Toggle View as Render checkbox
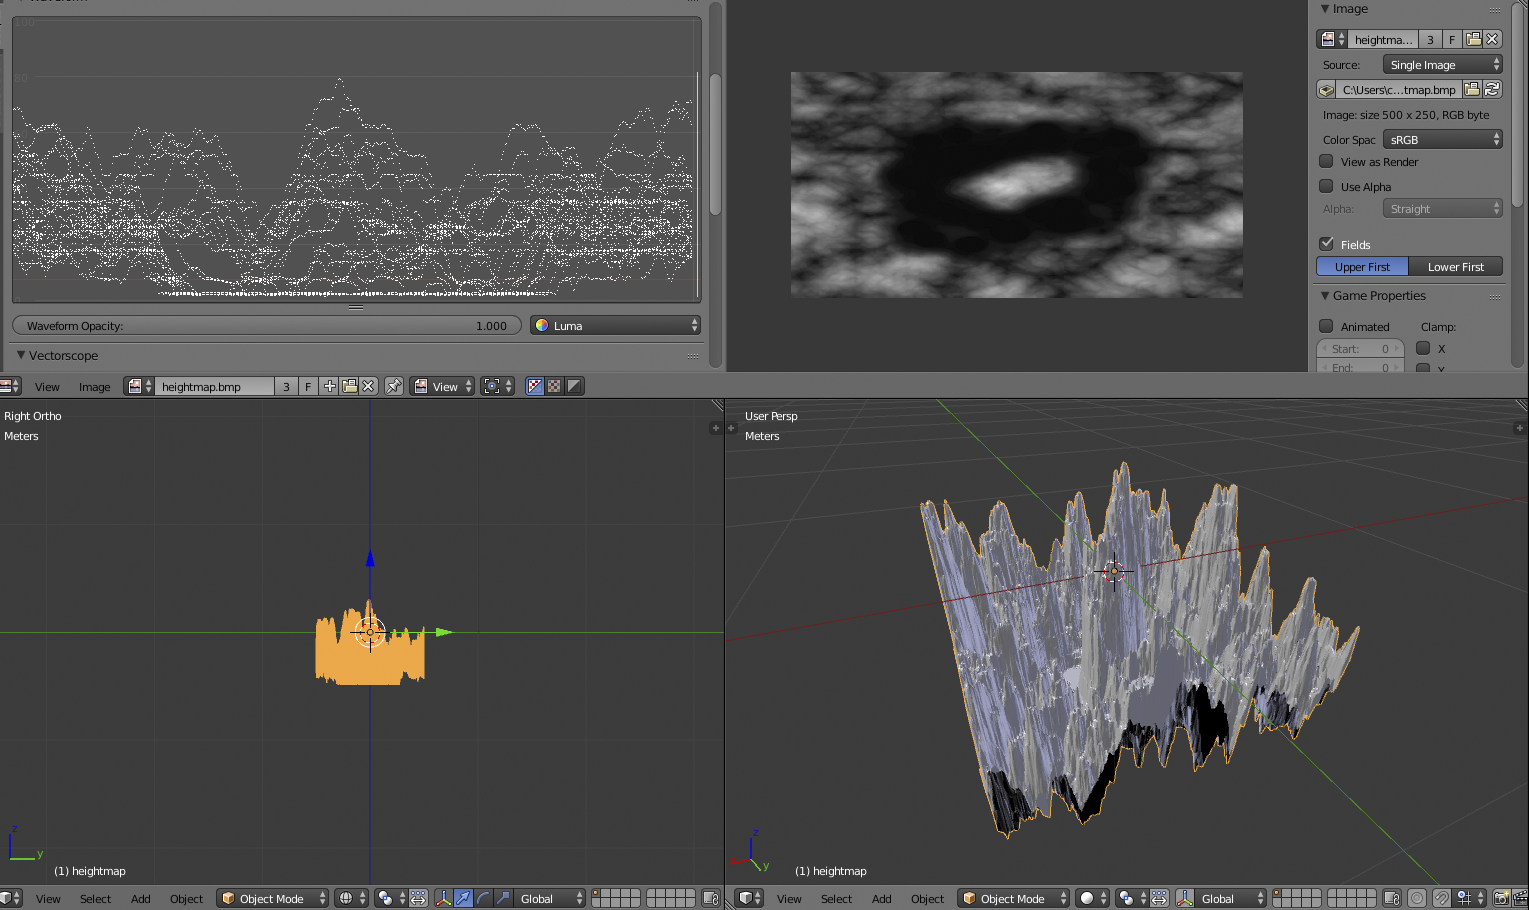This screenshot has height=910, width=1529. click(x=1326, y=161)
